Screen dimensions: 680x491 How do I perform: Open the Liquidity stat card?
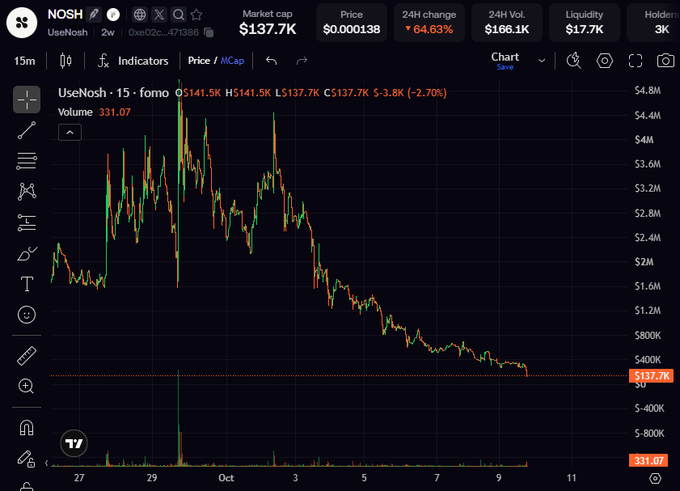pos(584,23)
